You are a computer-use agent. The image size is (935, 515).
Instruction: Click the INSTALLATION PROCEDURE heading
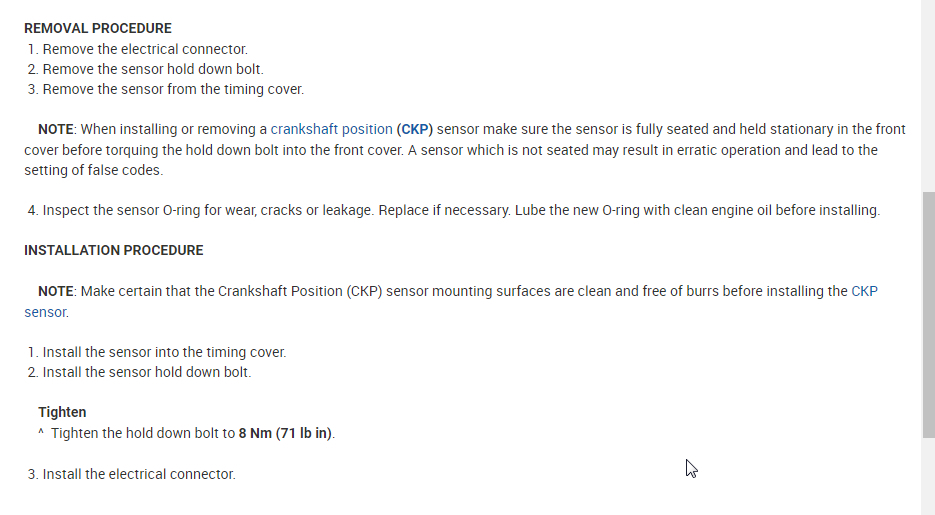(113, 250)
